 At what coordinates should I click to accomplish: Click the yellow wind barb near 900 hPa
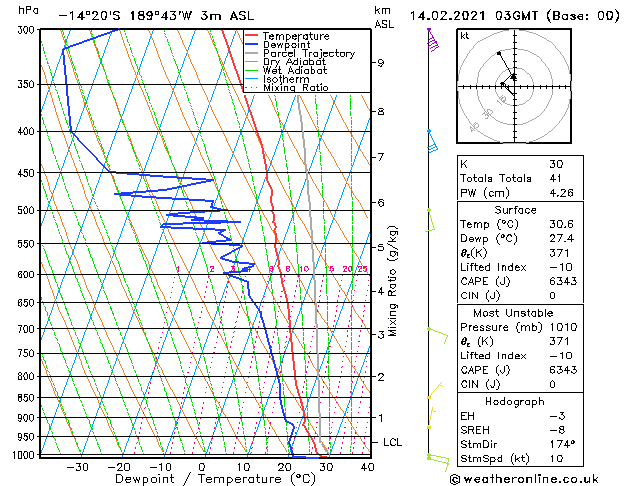[431, 419]
